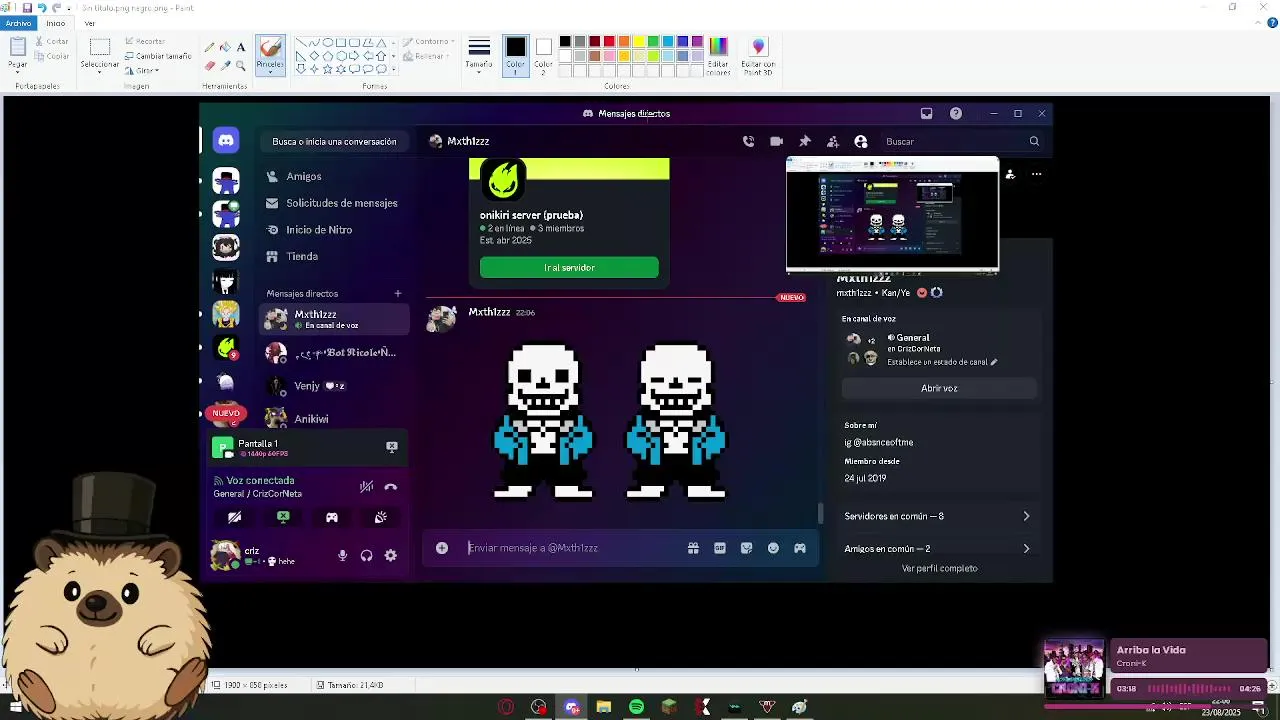Click Cortar in the Paint ribbon
1280x720 pixels.
51,42
